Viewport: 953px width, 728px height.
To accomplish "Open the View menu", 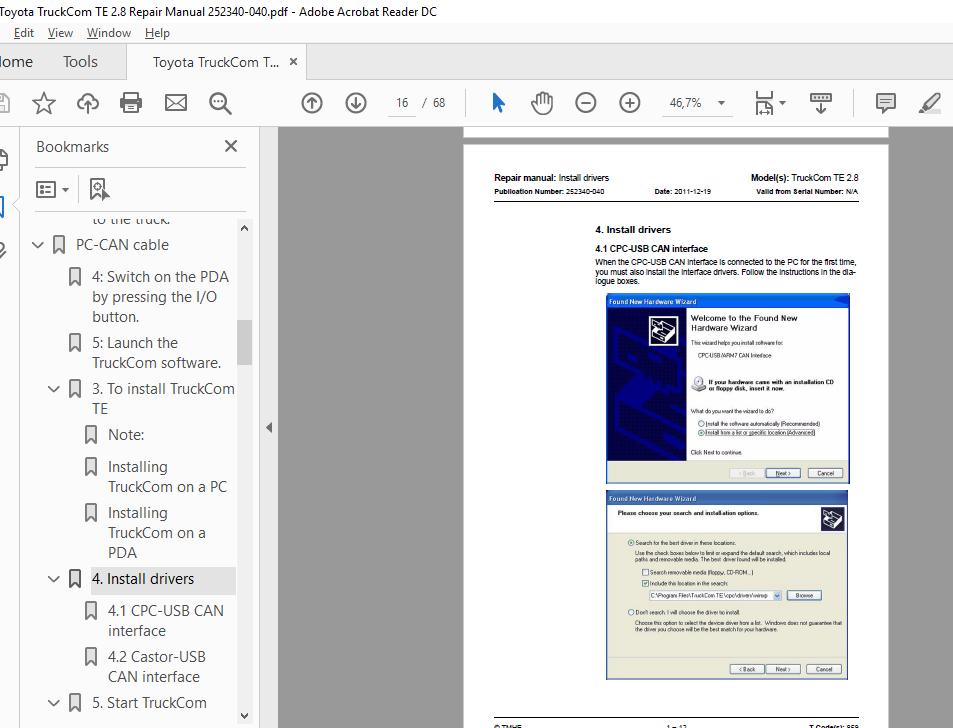I will tap(60, 33).
